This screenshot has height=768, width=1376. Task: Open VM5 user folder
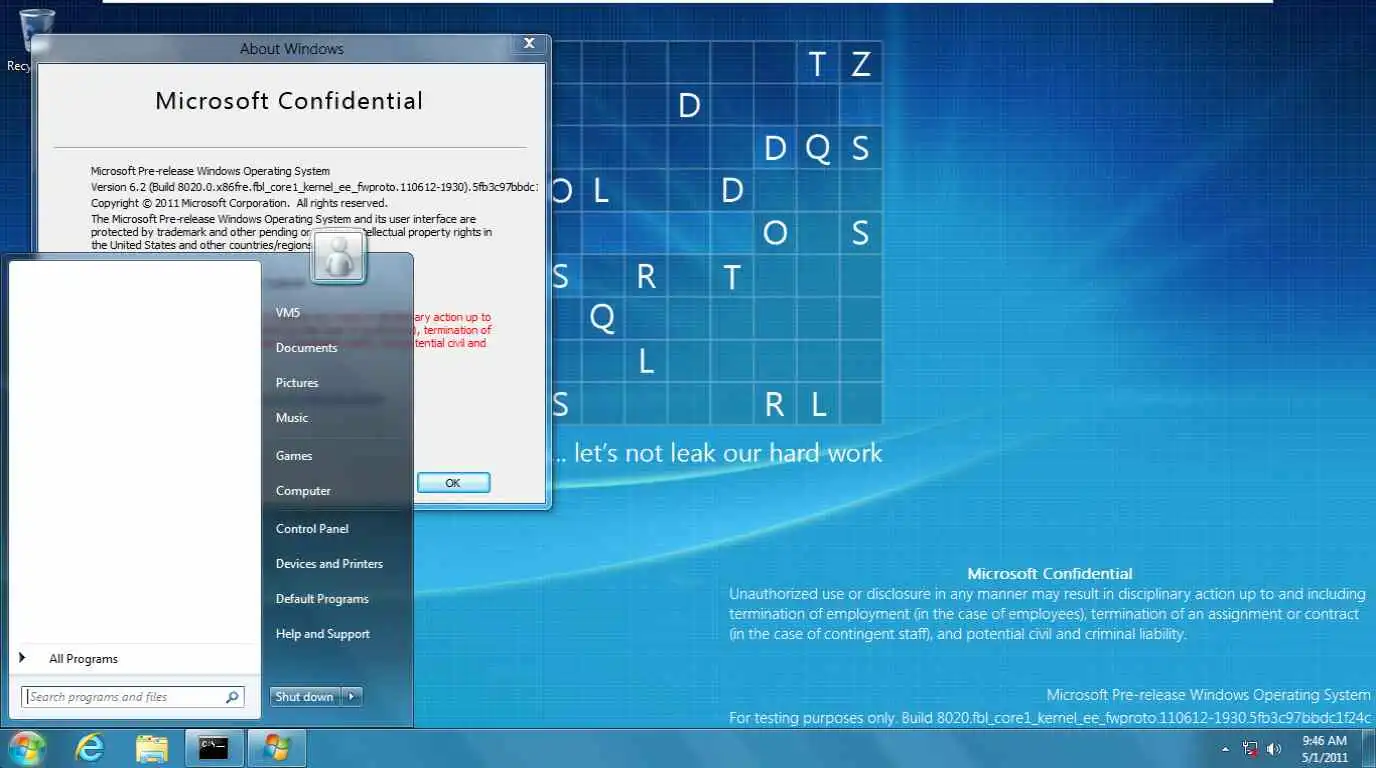(287, 313)
